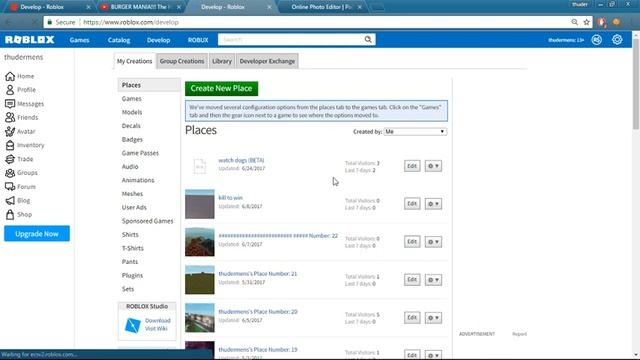640x360 pixels.
Task: Open gear dropdown for Place Number: 21
Action: 433,280
